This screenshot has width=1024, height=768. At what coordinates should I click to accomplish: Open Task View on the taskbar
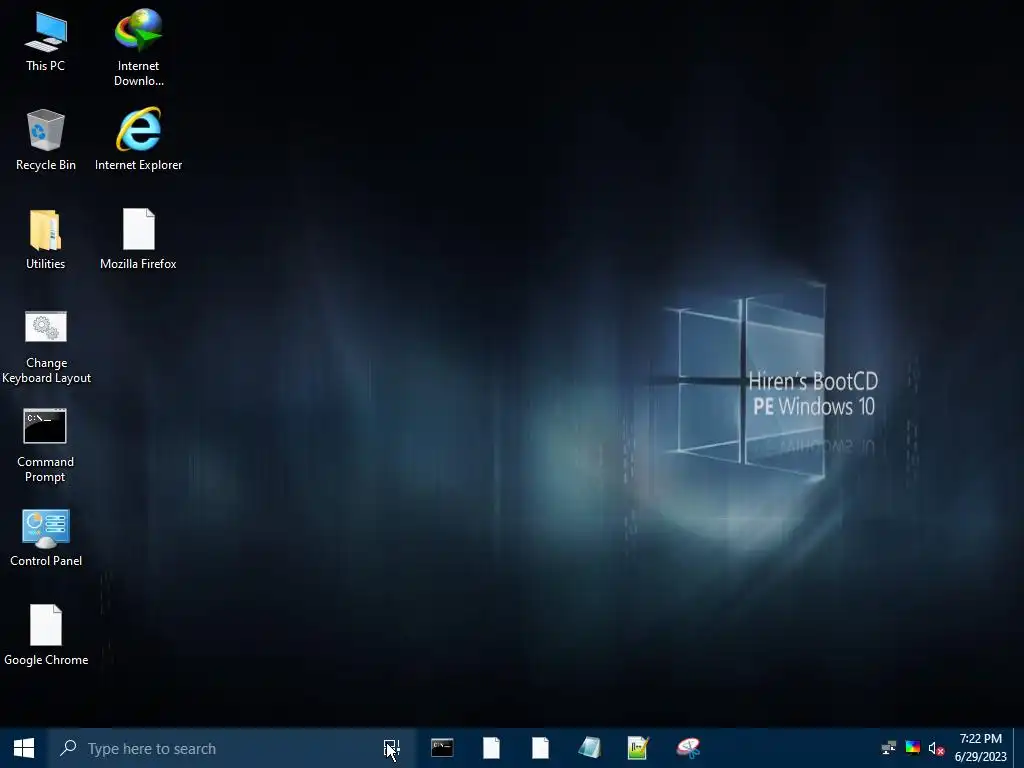coord(392,748)
